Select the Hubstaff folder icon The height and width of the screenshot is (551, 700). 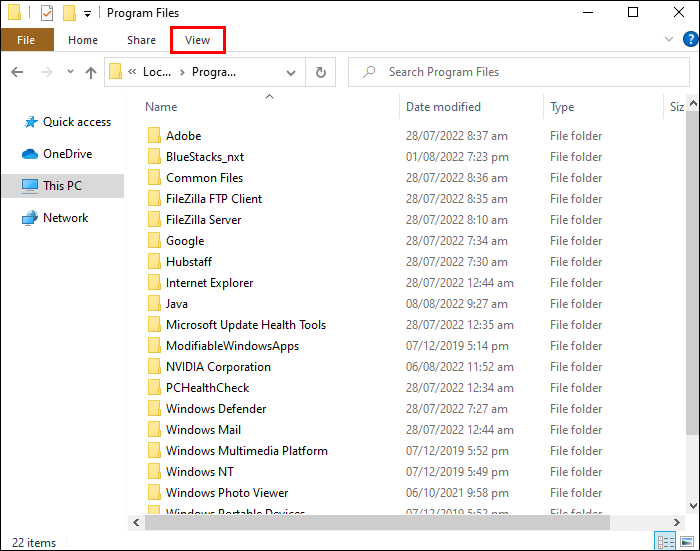pos(154,261)
